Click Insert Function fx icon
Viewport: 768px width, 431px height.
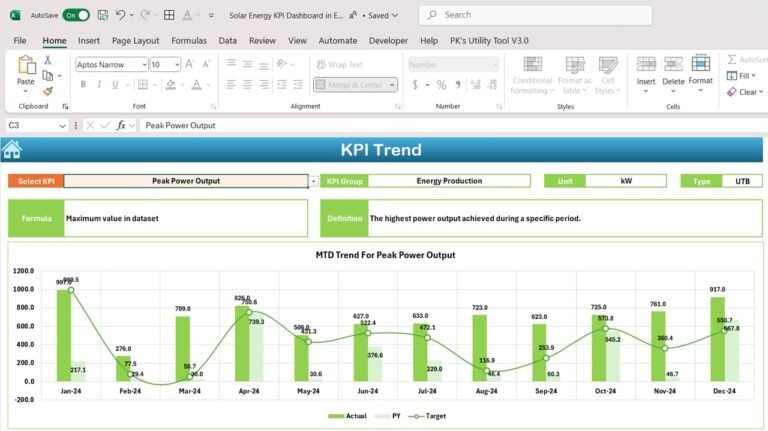coord(121,125)
